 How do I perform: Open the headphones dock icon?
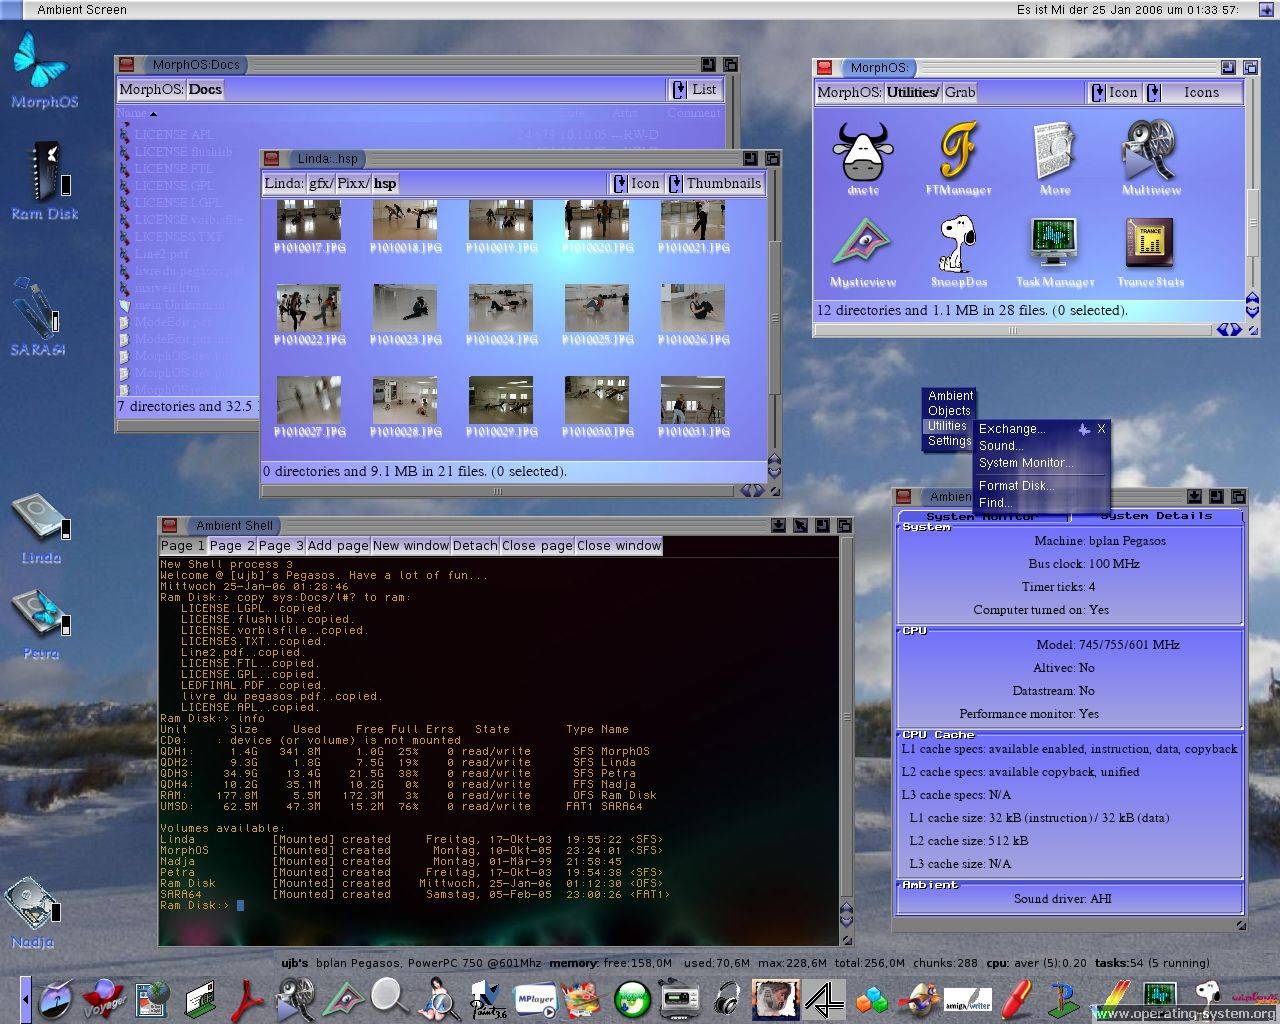[x=727, y=998]
